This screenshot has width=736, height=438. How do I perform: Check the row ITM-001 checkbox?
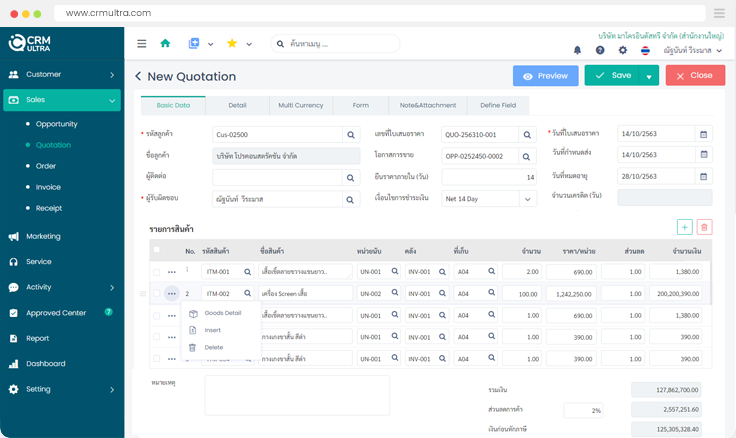(157, 272)
